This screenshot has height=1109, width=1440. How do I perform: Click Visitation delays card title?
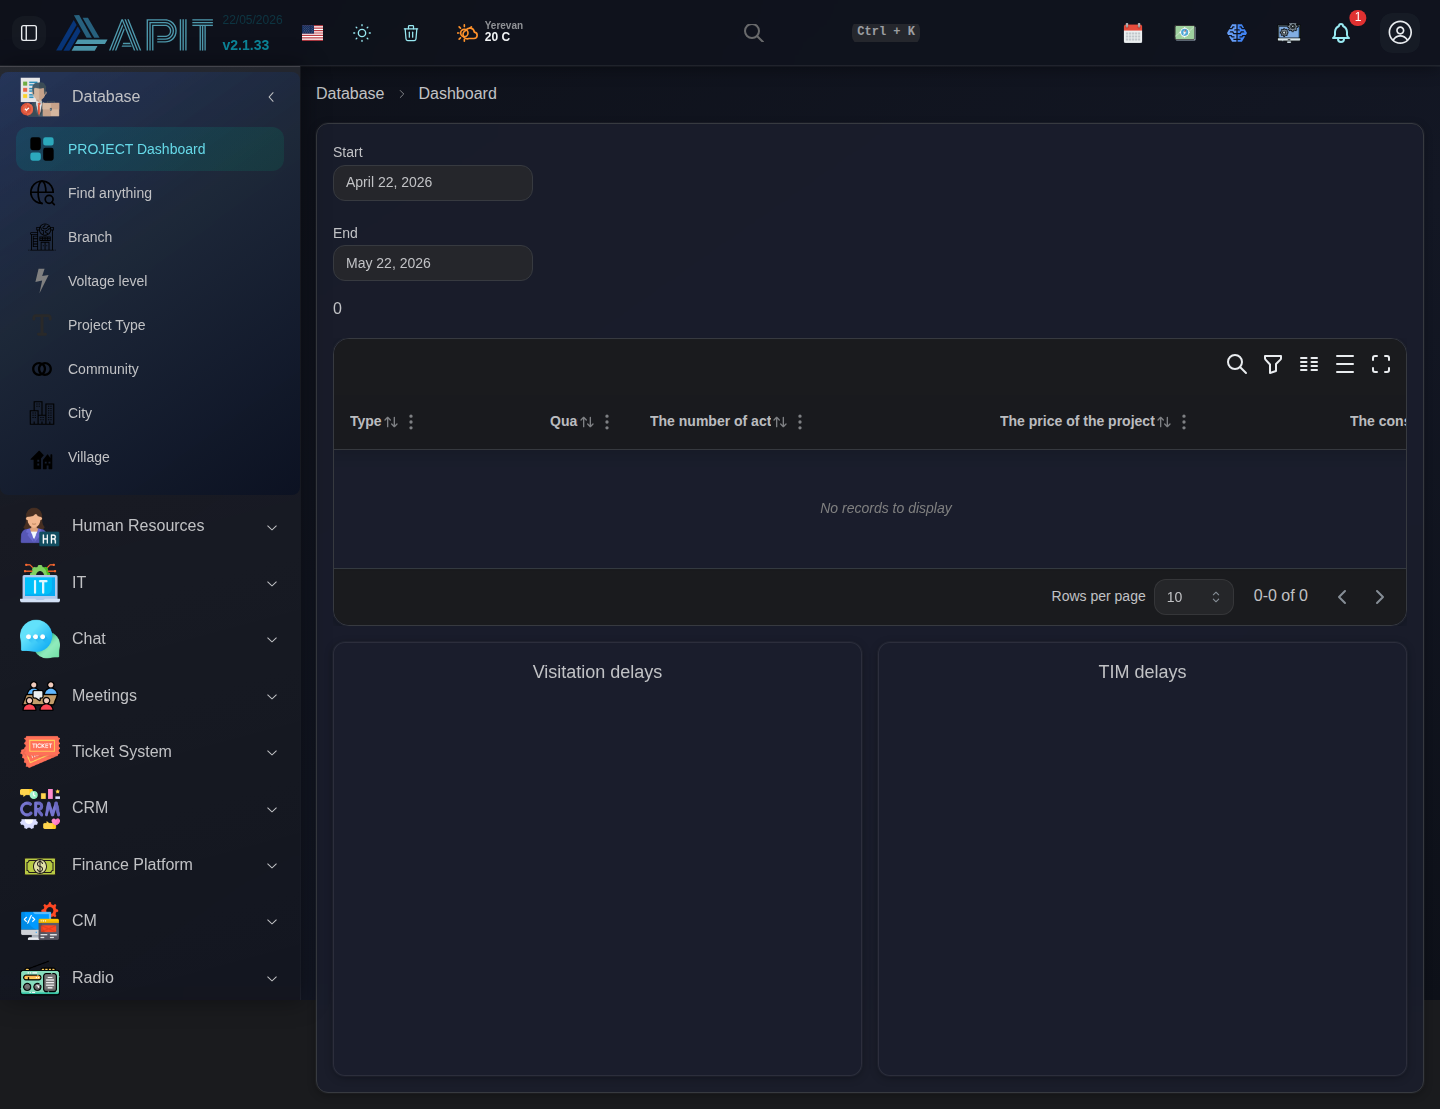point(597,672)
